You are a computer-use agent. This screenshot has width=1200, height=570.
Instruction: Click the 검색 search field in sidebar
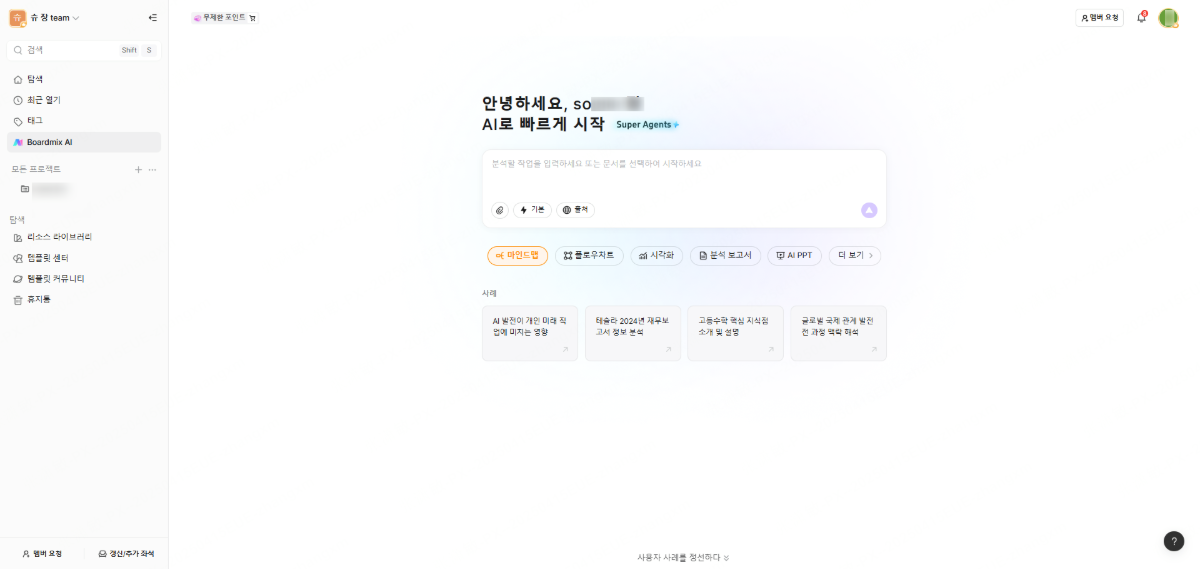pyautogui.click(x=84, y=49)
